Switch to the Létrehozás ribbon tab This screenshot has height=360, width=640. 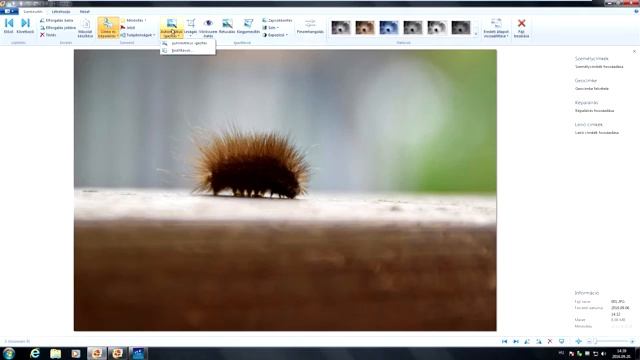click(x=61, y=11)
